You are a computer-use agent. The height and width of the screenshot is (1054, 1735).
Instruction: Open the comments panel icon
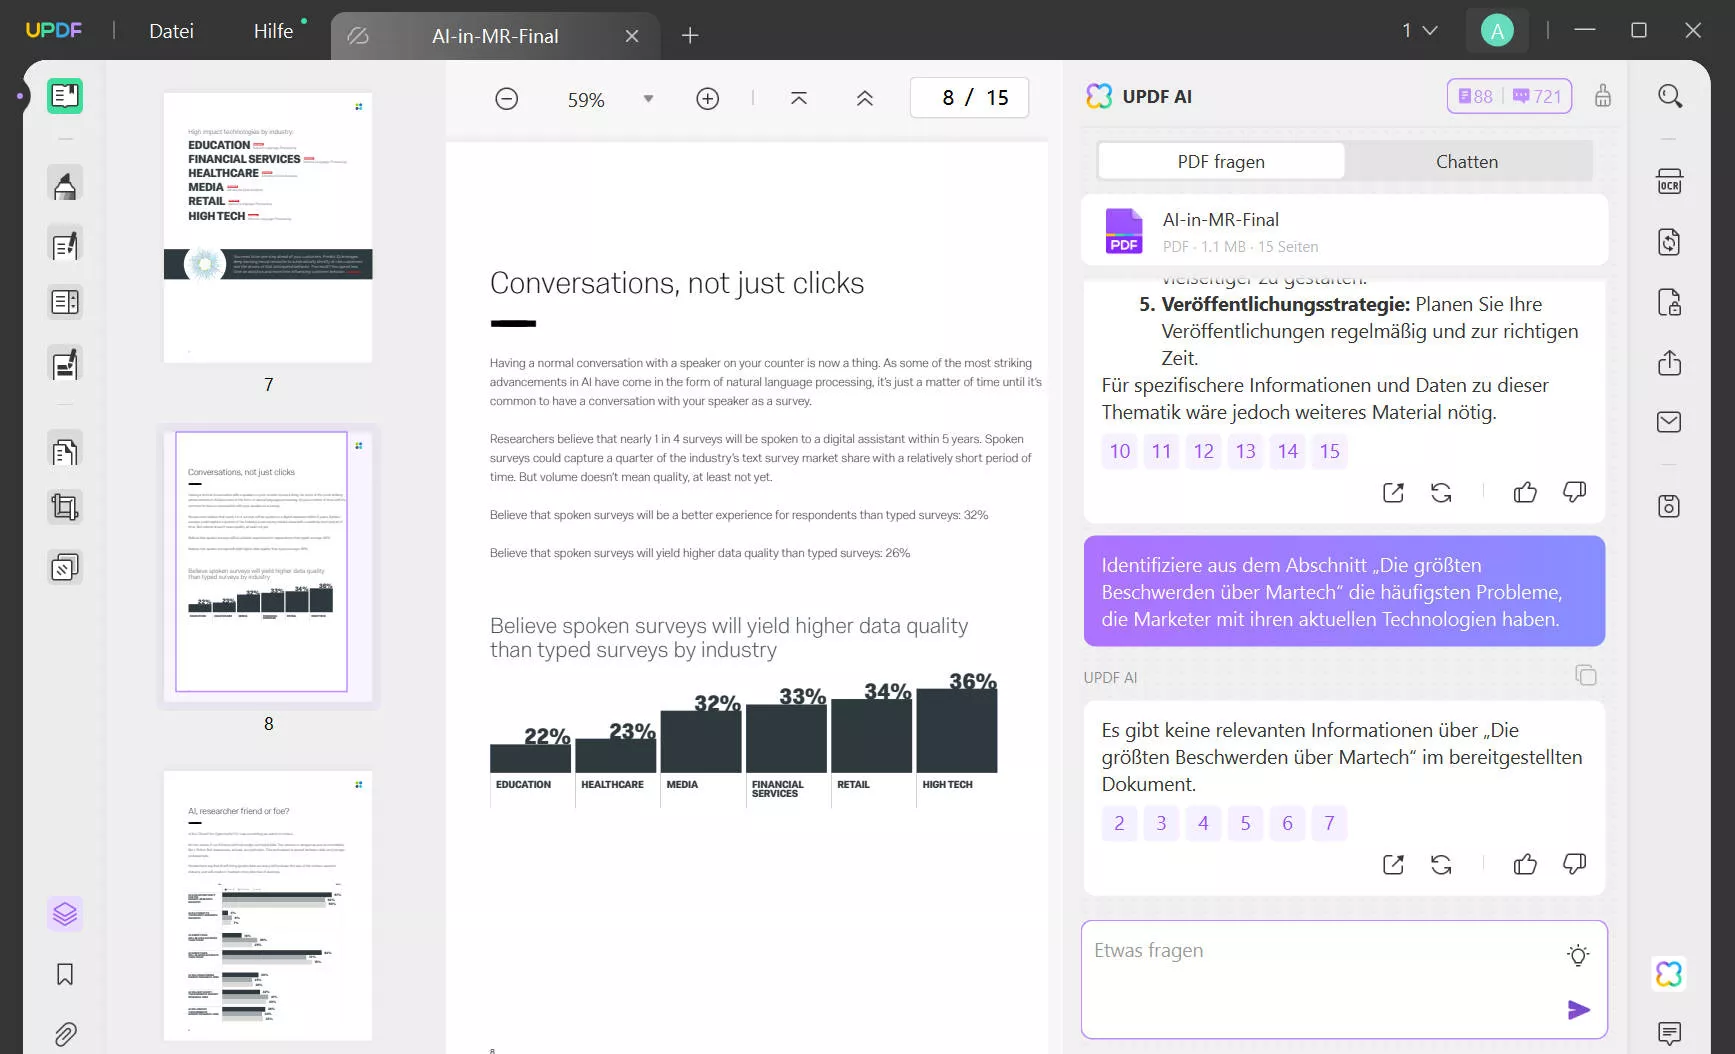tap(1670, 1033)
